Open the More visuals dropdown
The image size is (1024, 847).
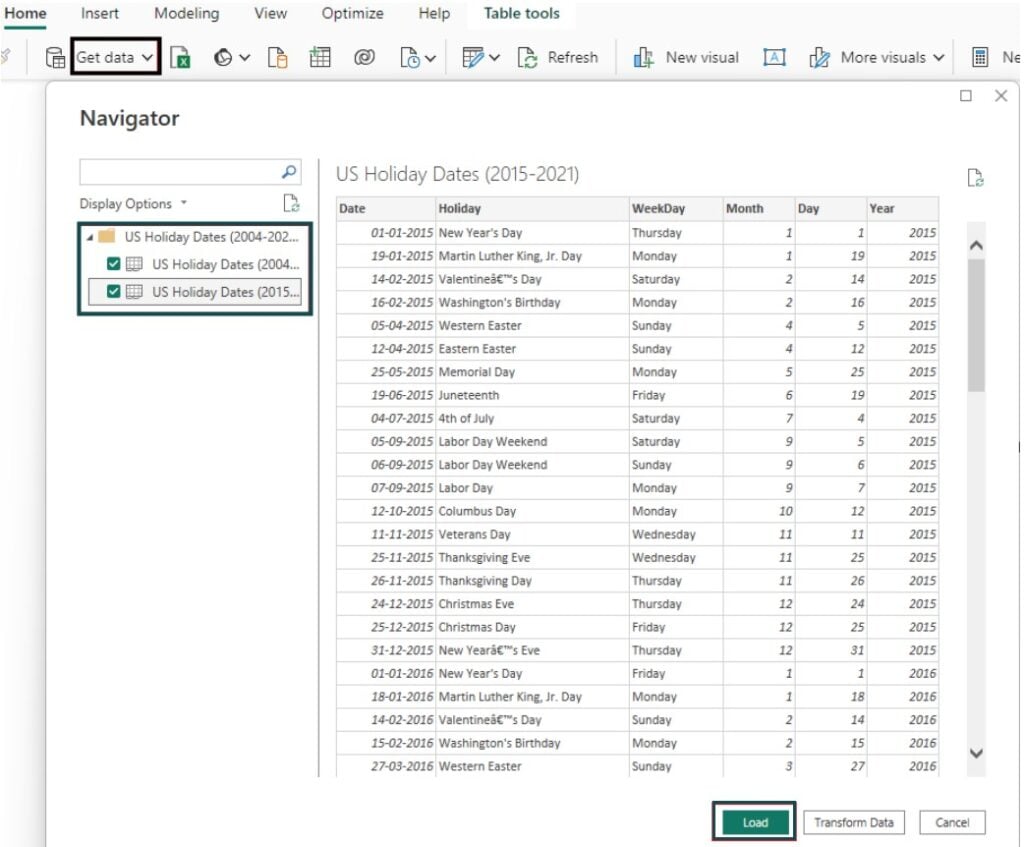[x=877, y=57]
